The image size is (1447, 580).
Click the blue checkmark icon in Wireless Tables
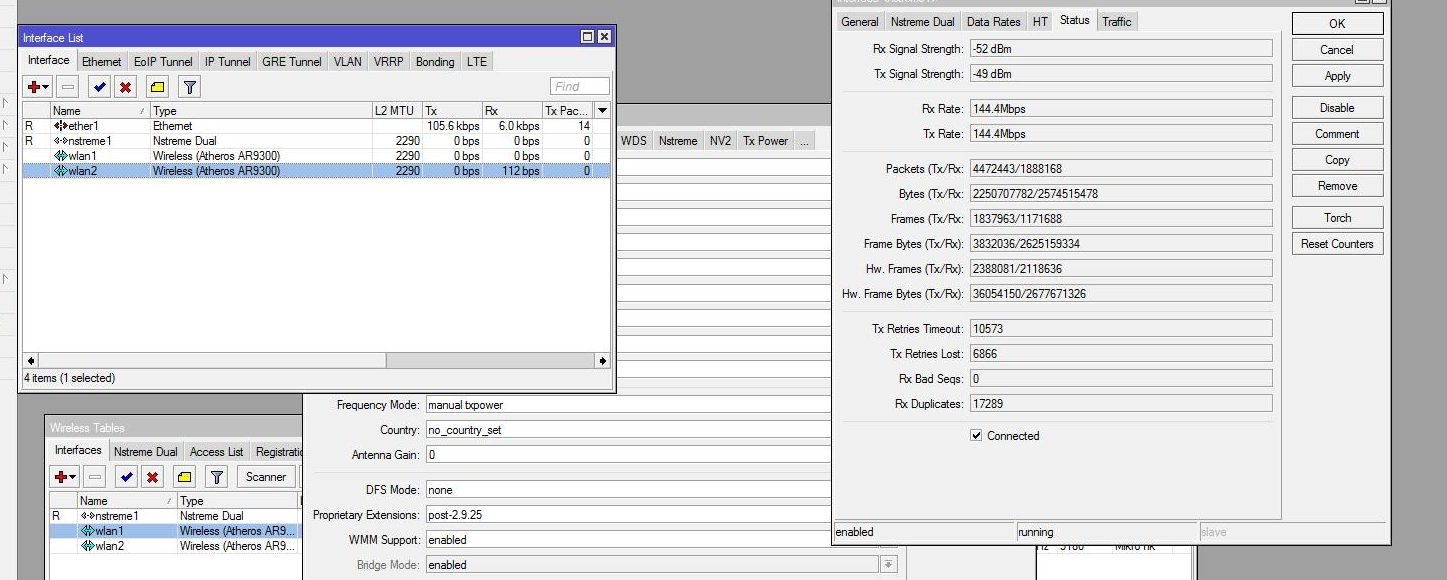(x=126, y=477)
